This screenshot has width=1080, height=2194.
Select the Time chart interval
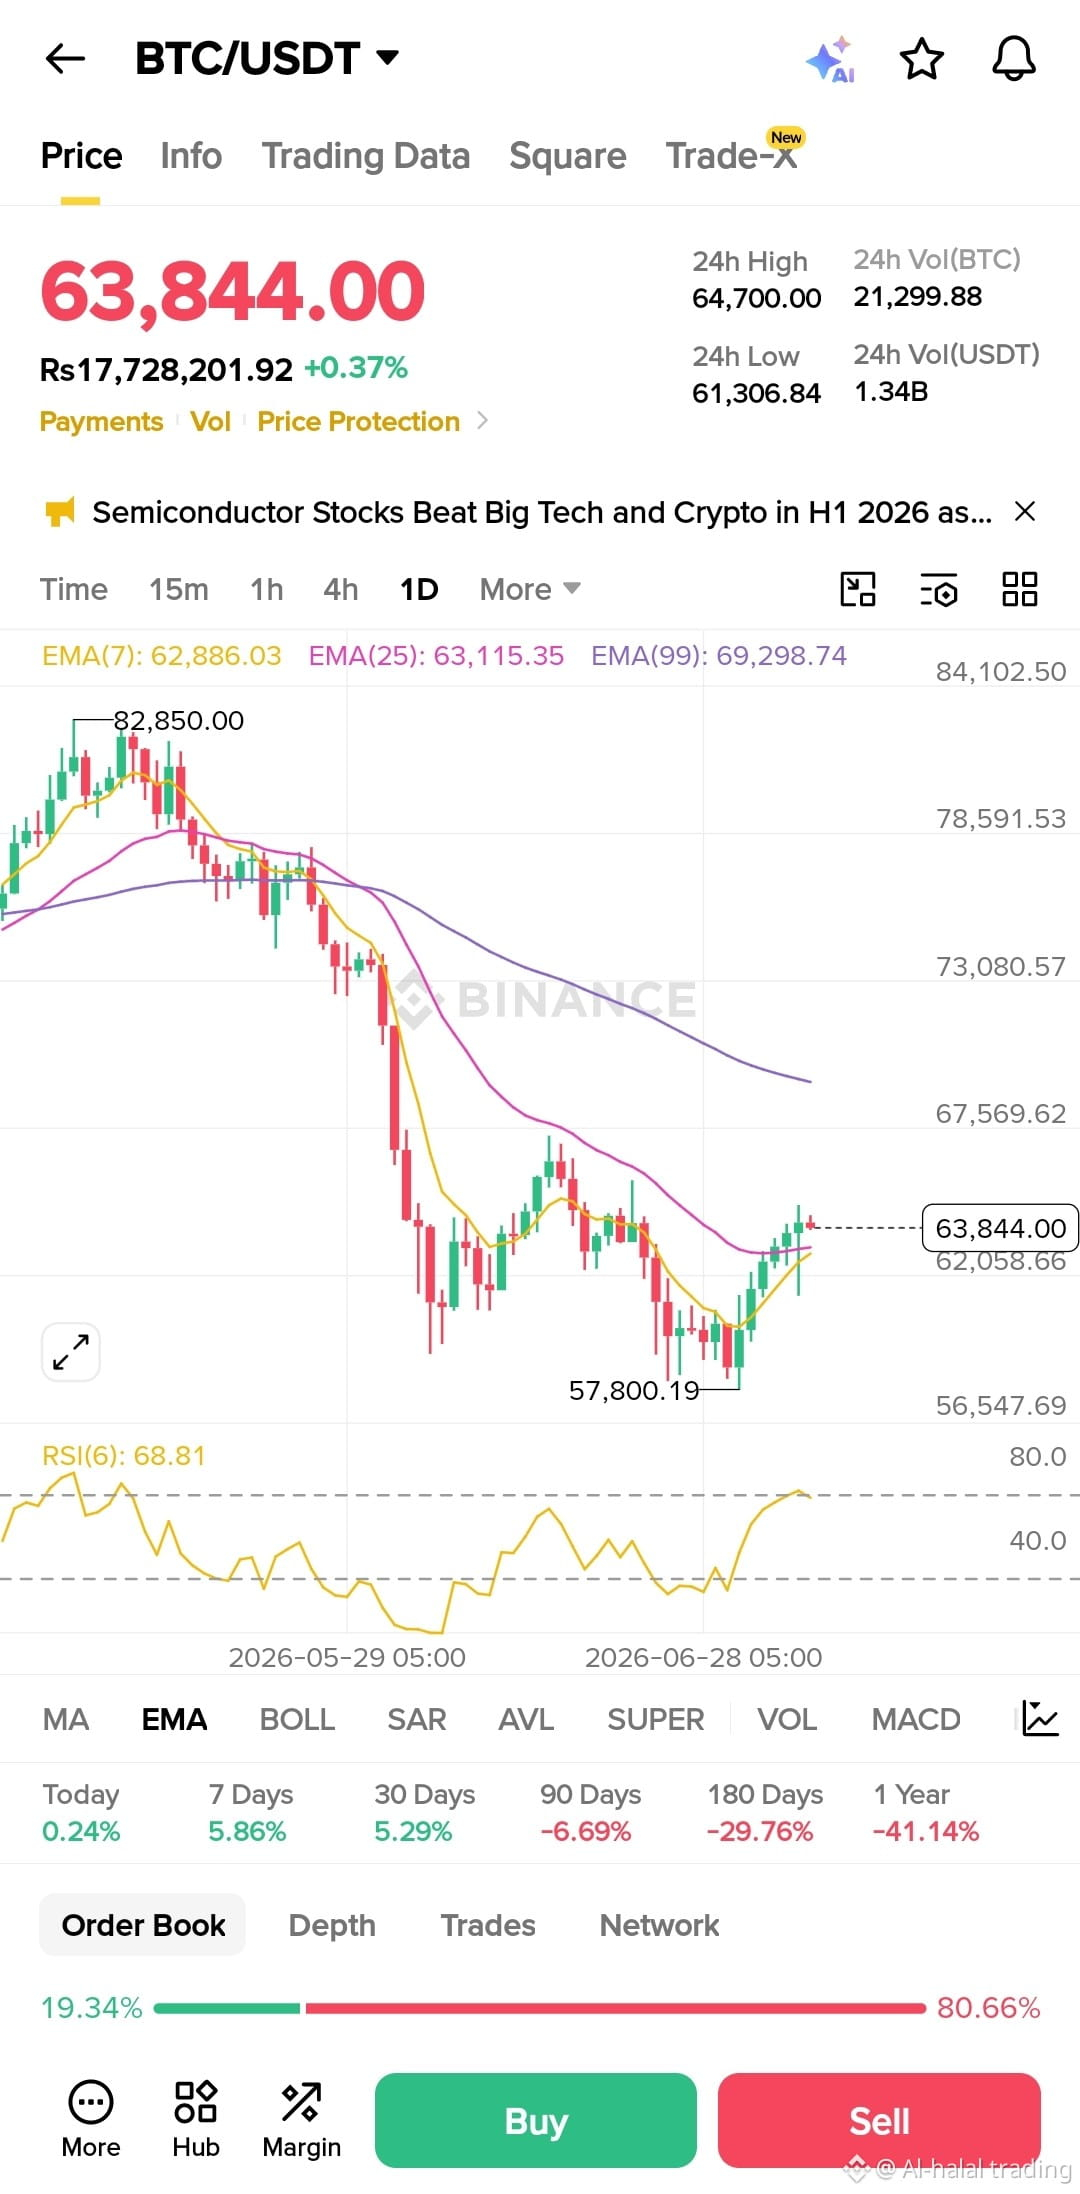pos(74,590)
